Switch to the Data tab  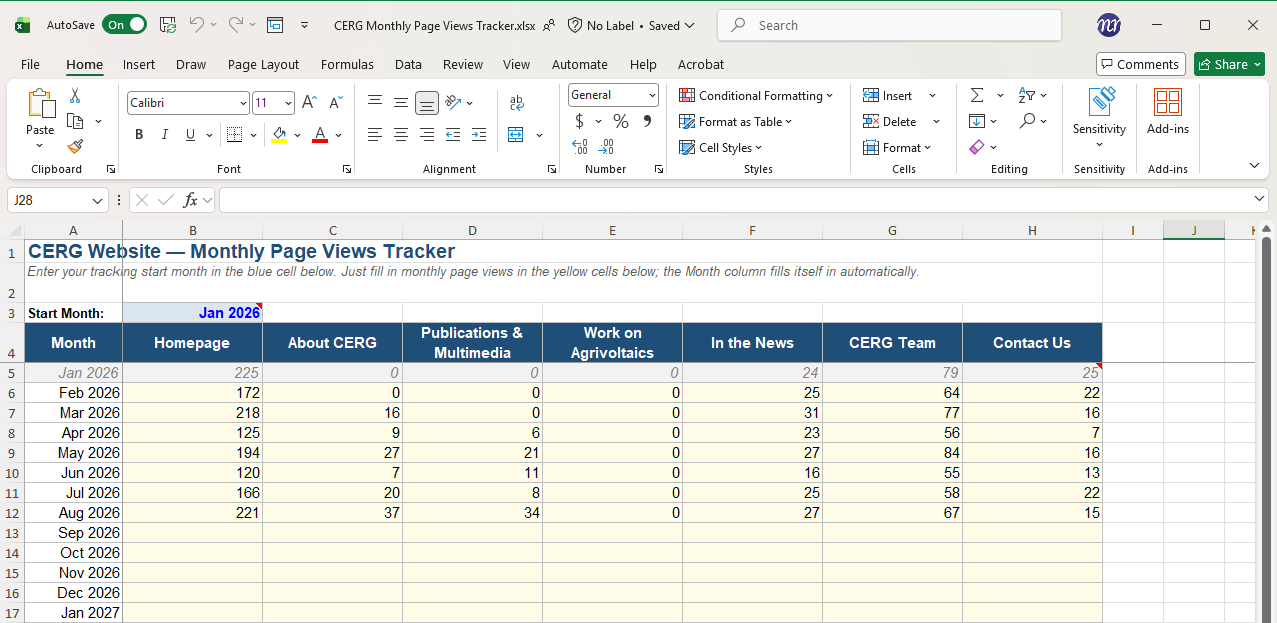[408, 64]
